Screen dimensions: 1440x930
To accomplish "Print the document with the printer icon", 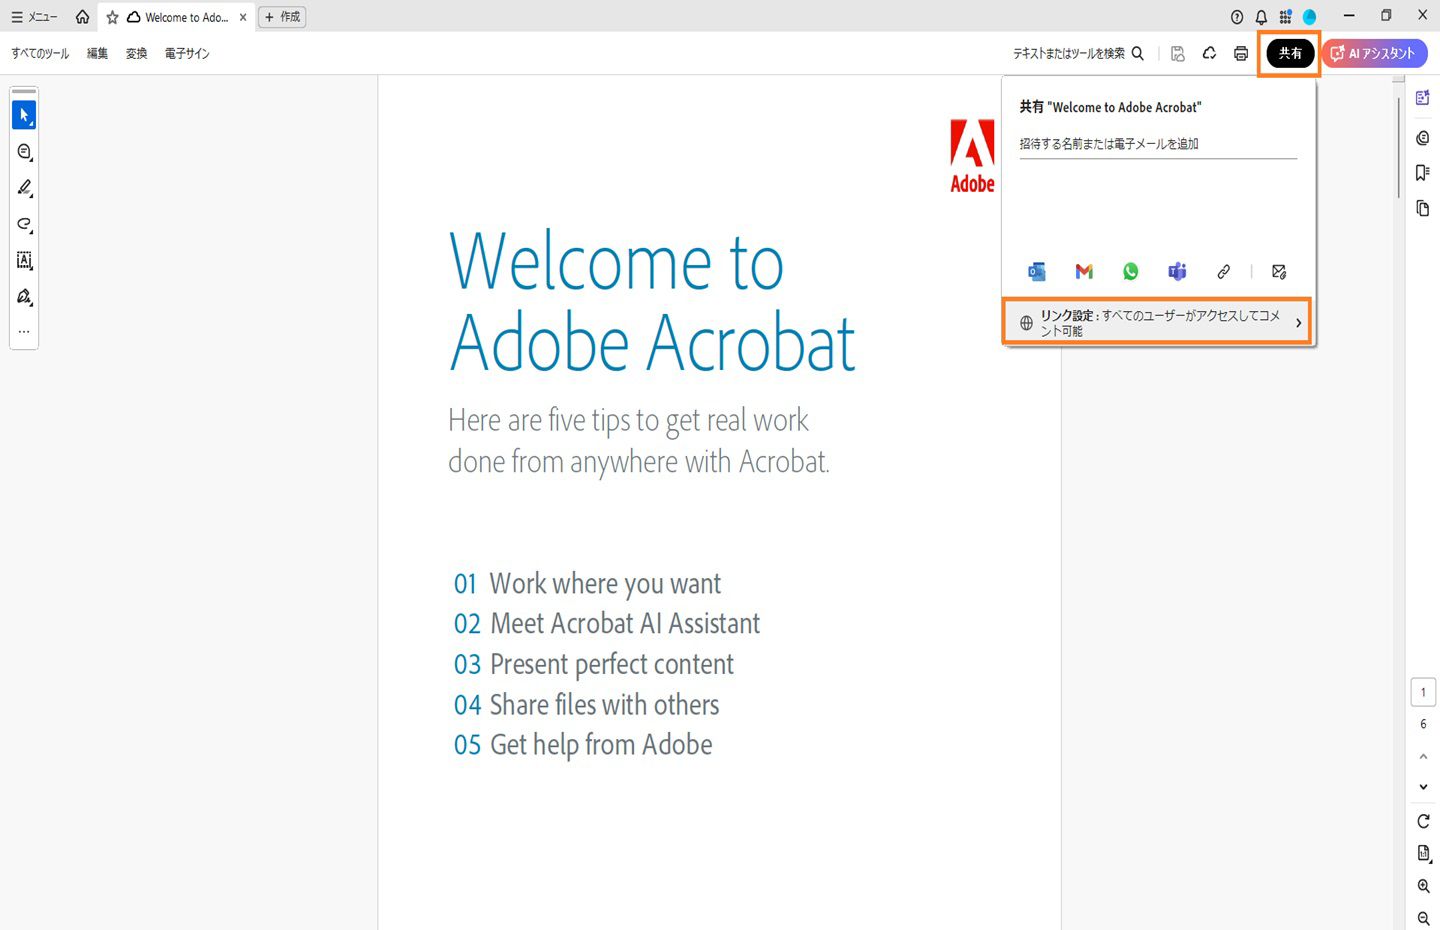I will point(1241,54).
